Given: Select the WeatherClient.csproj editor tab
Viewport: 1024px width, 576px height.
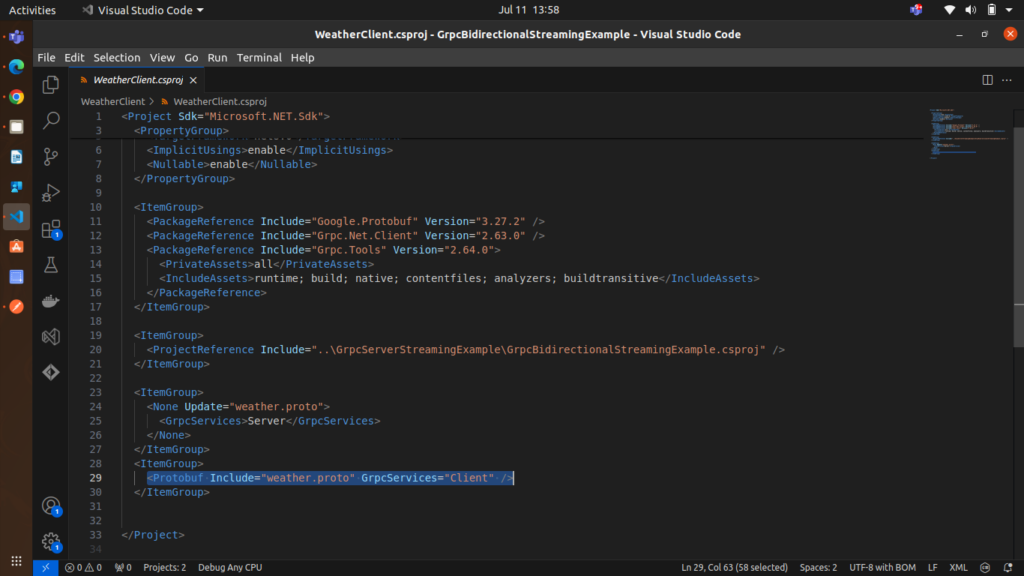Looking at the screenshot, I should (136, 80).
